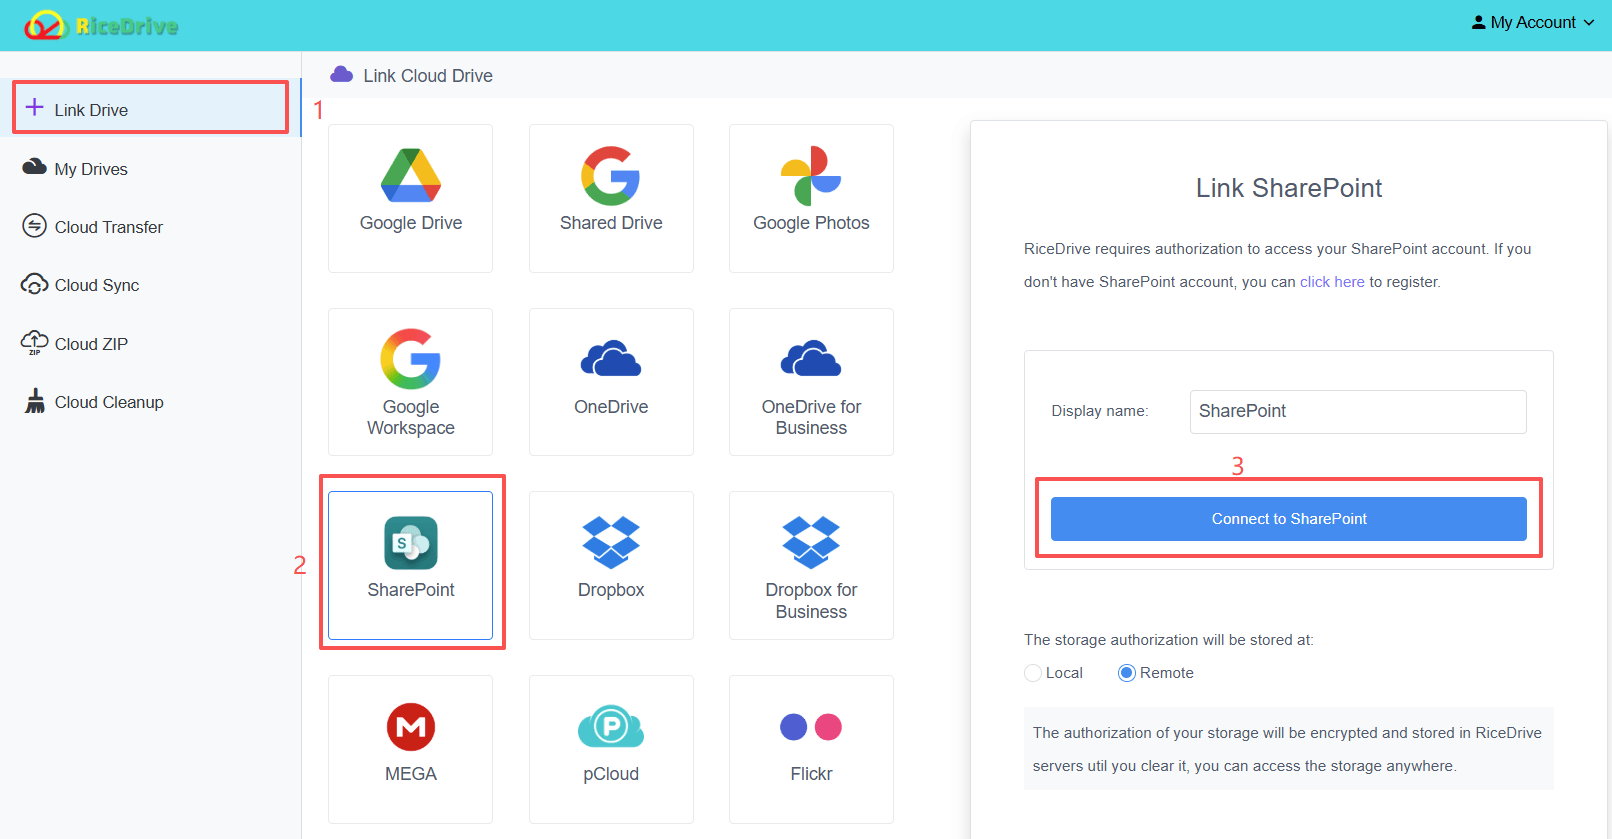Click the OneDrive for Business label text
The width and height of the screenshot is (1612, 839).
click(x=811, y=417)
